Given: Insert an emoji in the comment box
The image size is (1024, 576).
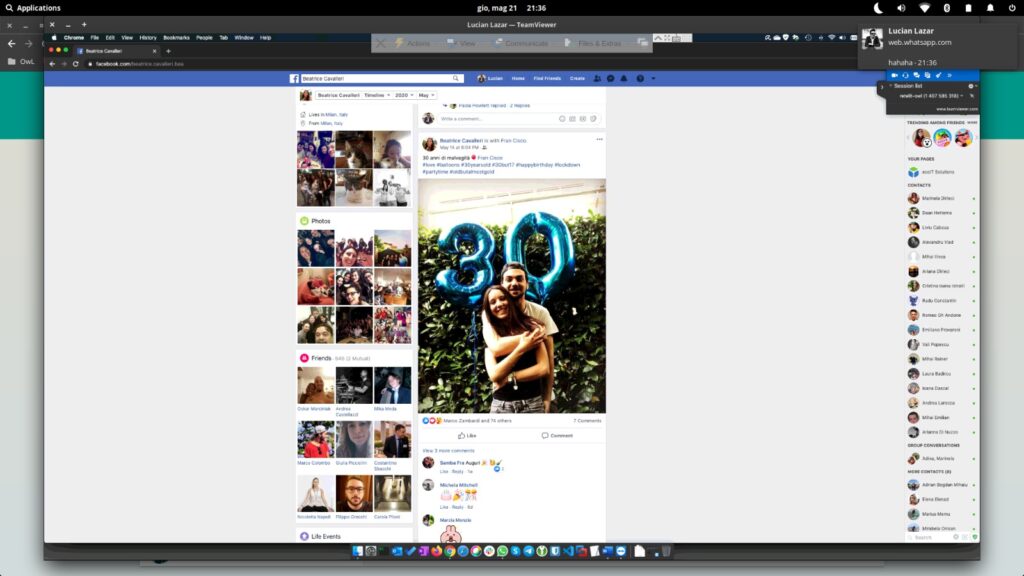Looking at the screenshot, I should tap(562, 119).
